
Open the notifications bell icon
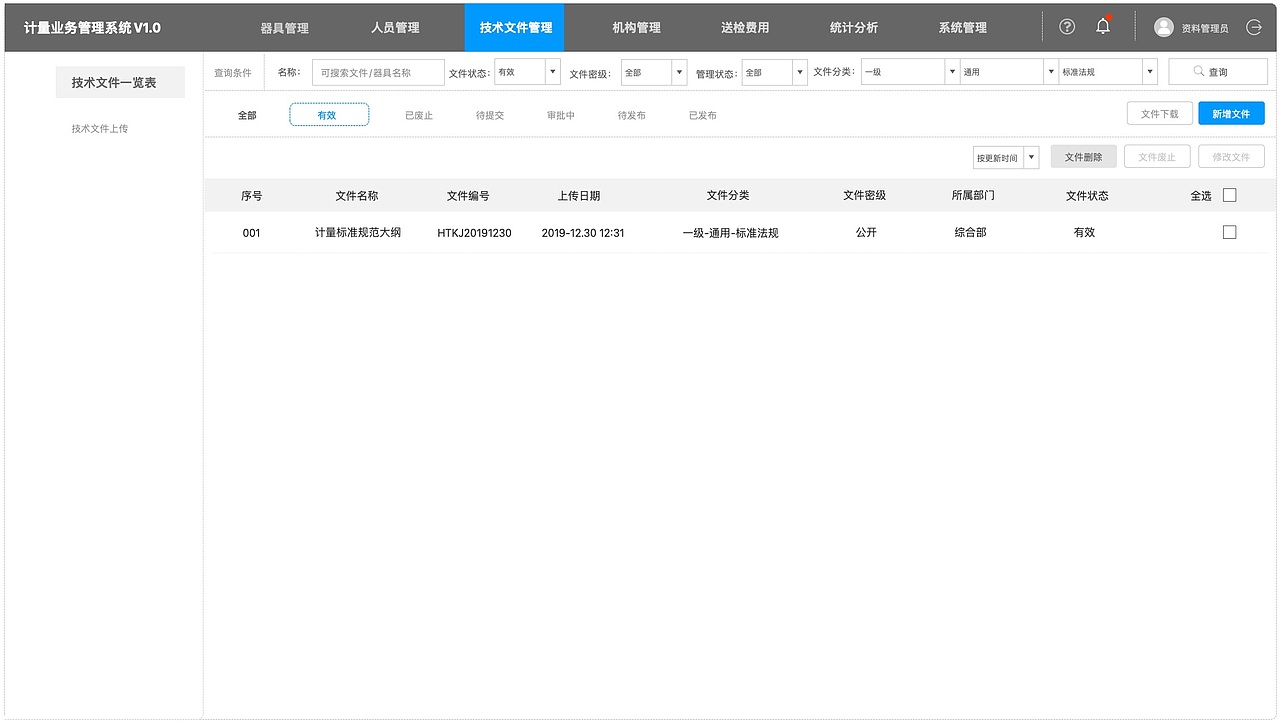click(1103, 26)
